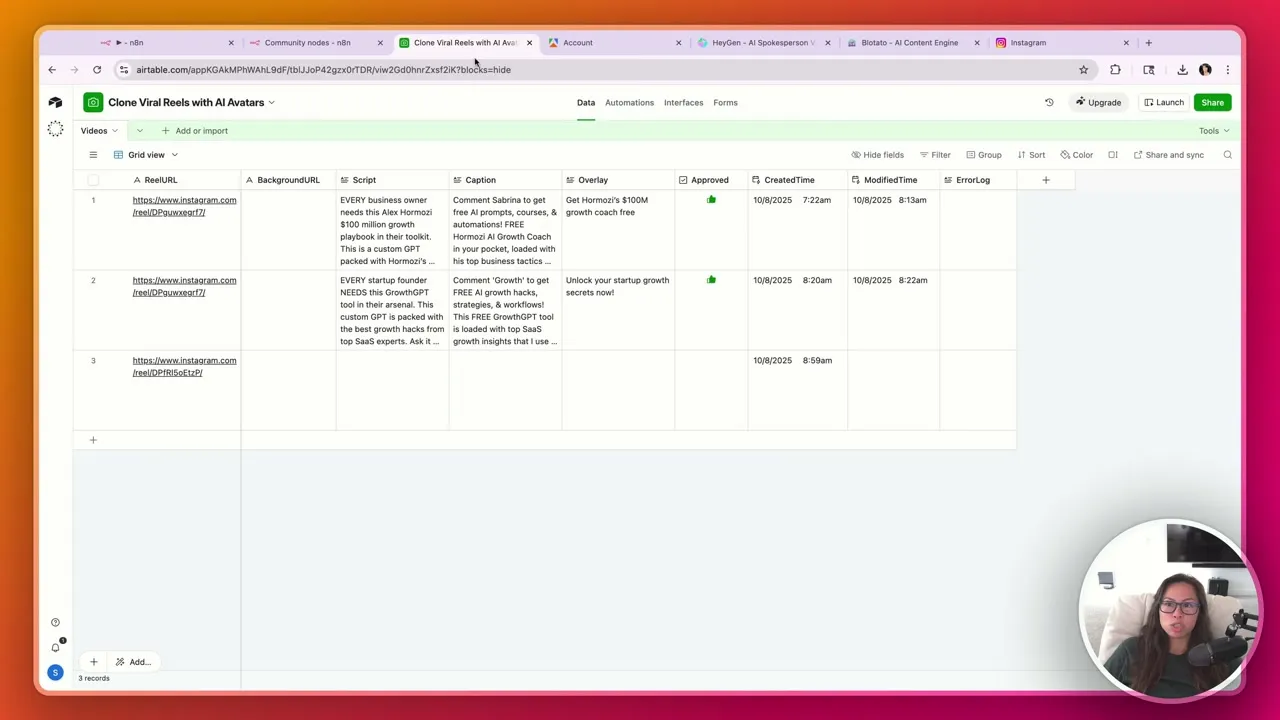Open a new browser tab
This screenshot has width=1280, height=720.
(1148, 43)
